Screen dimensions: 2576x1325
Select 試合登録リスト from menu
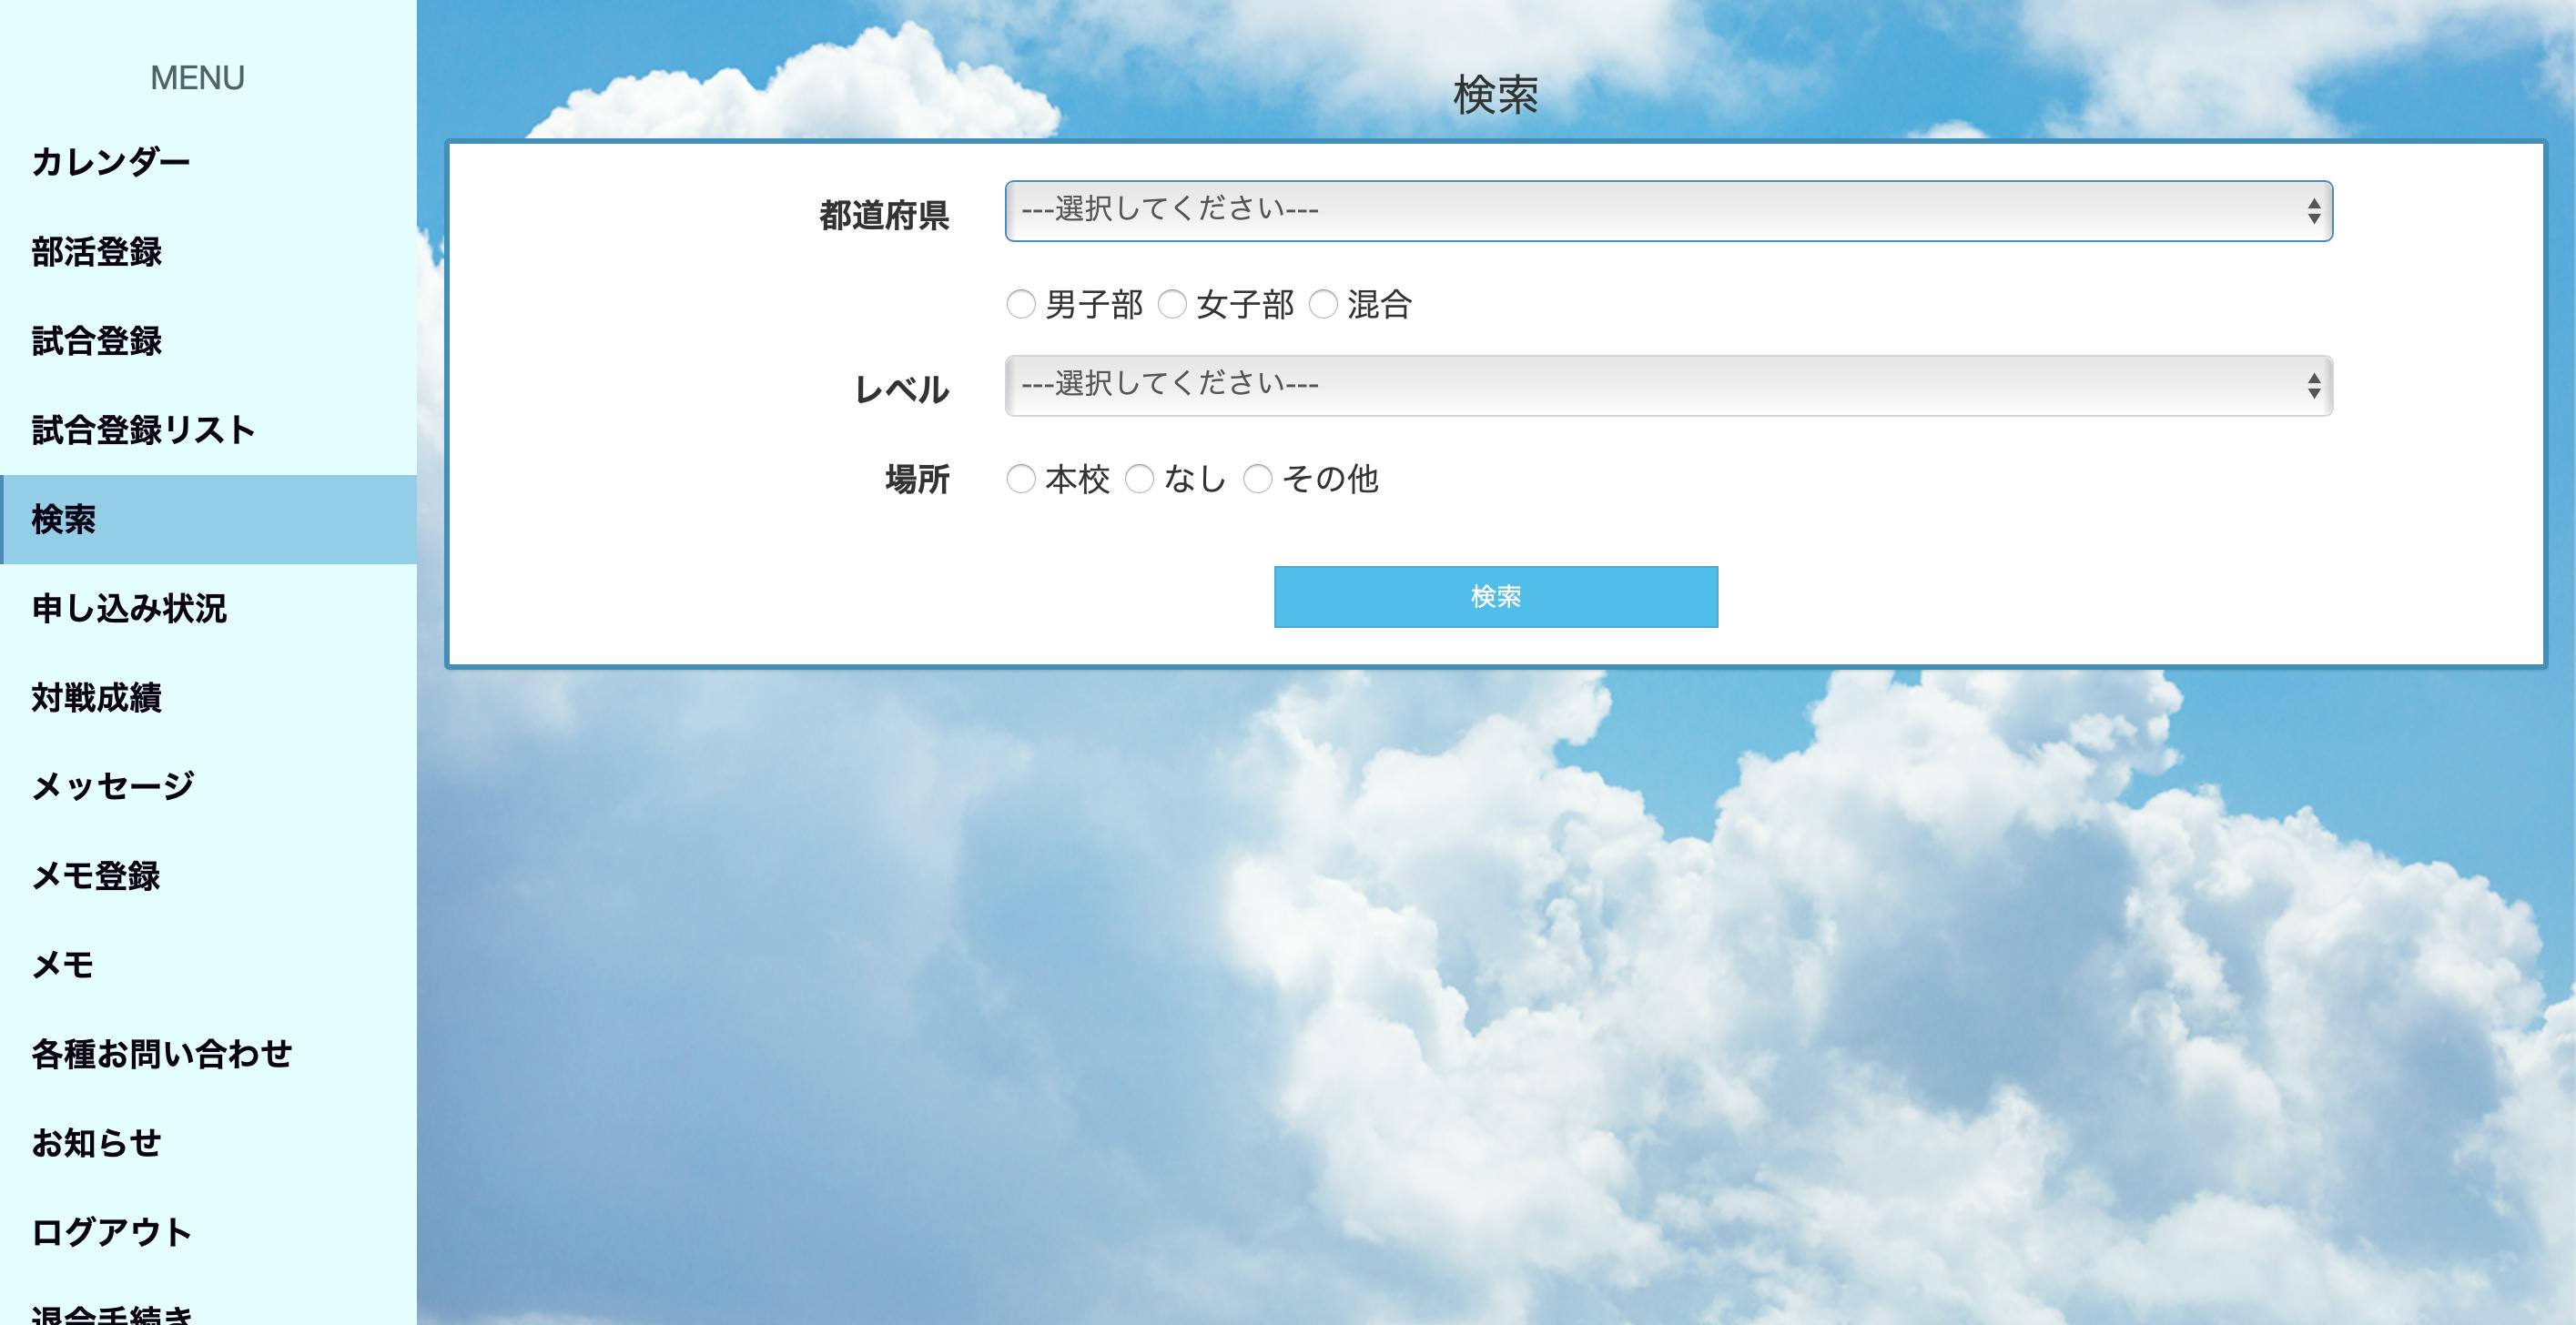pyautogui.click(x=208, y=430)
